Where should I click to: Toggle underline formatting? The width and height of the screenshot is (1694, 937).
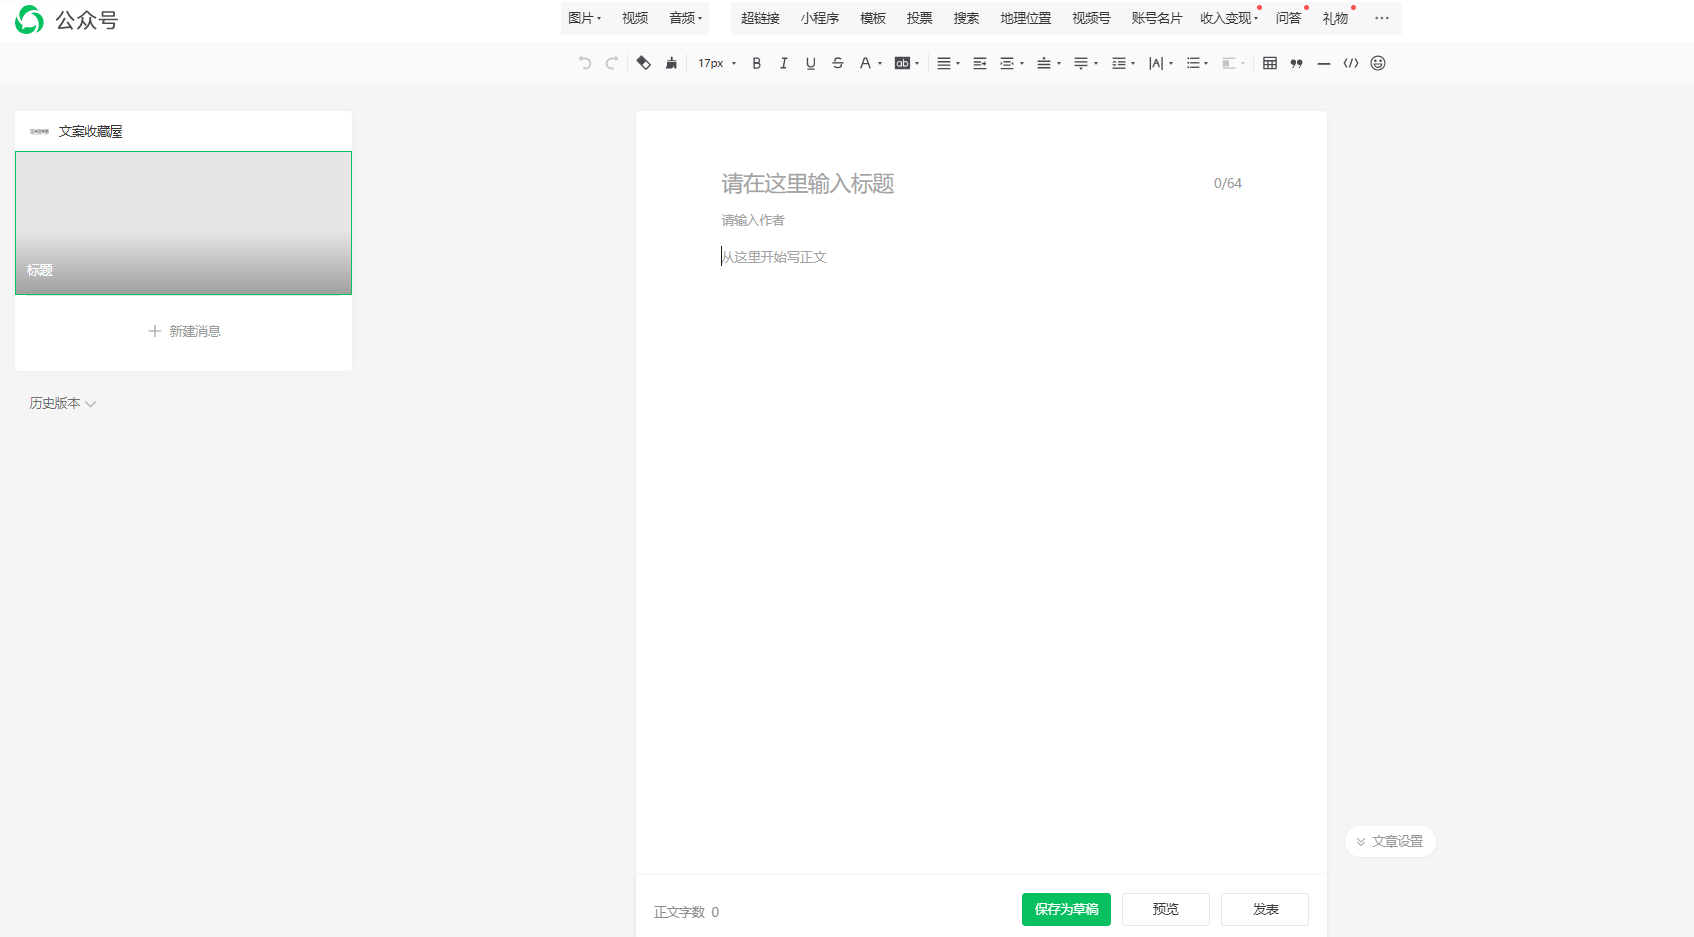[810, 63]
